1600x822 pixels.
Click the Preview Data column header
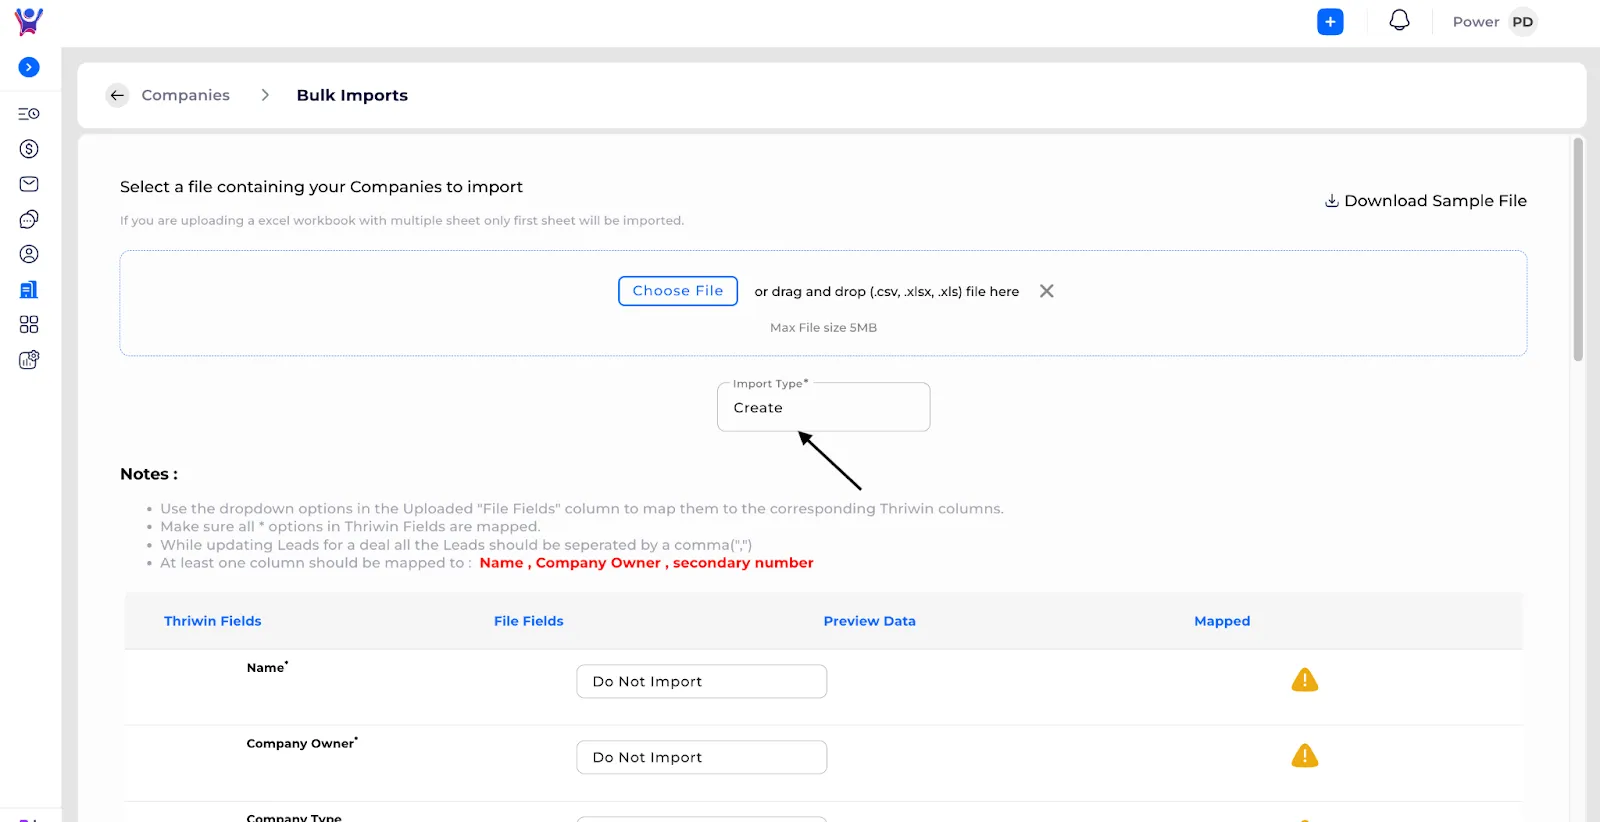(869, 621)
